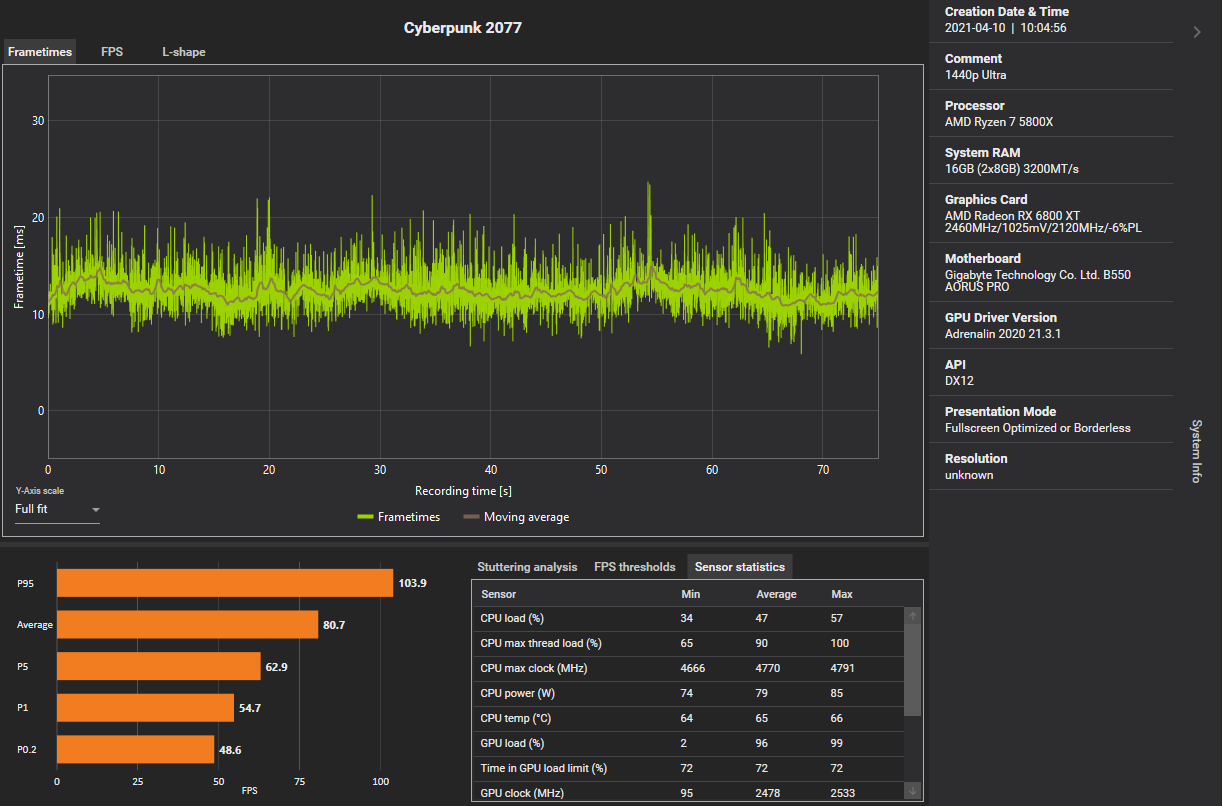Image resolution: width=1222 pixels, height=806 pixels.
Task: Click the Fullscreen Optimized or Borderless value
Action: [1038, 428]
